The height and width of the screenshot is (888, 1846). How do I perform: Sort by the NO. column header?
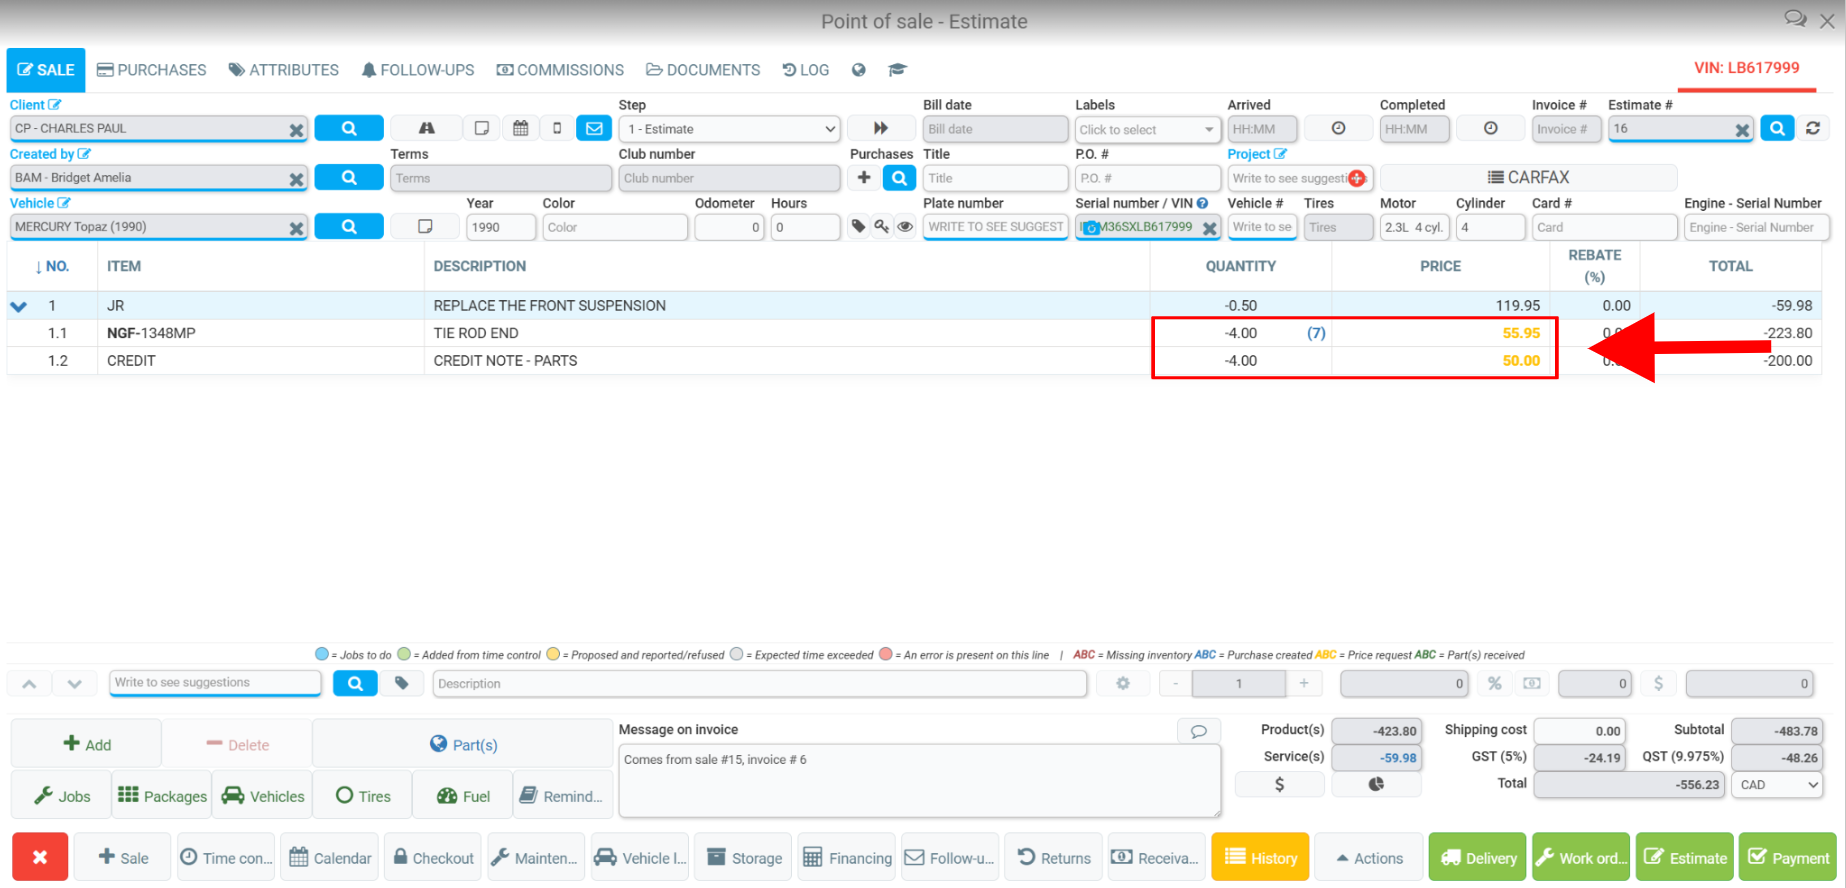[x=52, y=266]
